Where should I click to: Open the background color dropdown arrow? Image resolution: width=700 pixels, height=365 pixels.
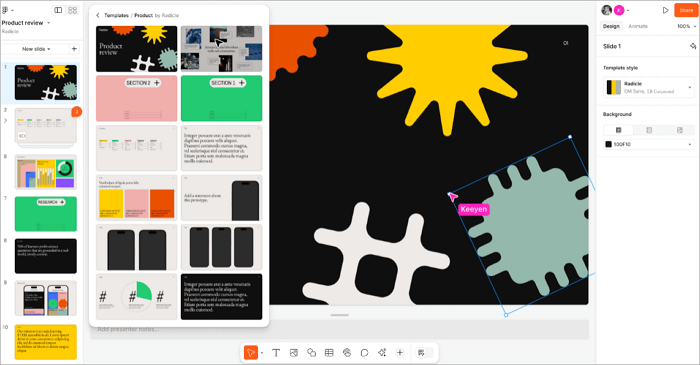click(x=689, y=144)
